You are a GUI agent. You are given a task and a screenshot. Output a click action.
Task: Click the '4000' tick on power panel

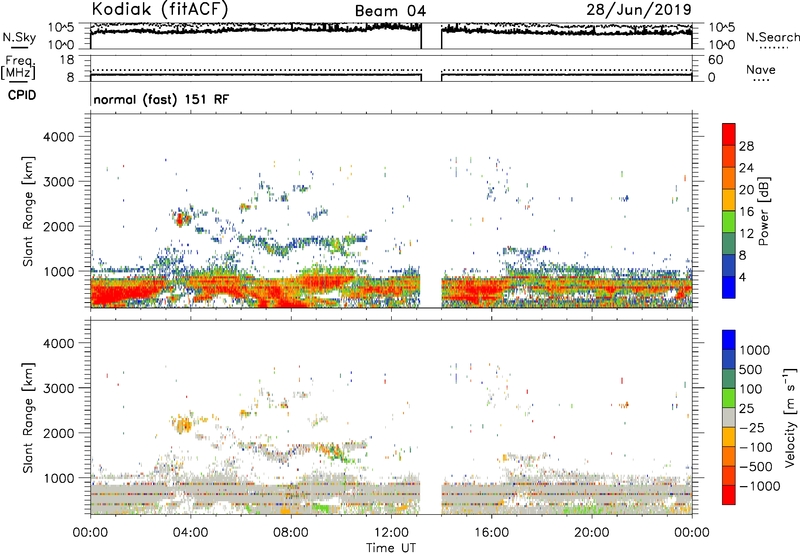(x=59, y=137)
